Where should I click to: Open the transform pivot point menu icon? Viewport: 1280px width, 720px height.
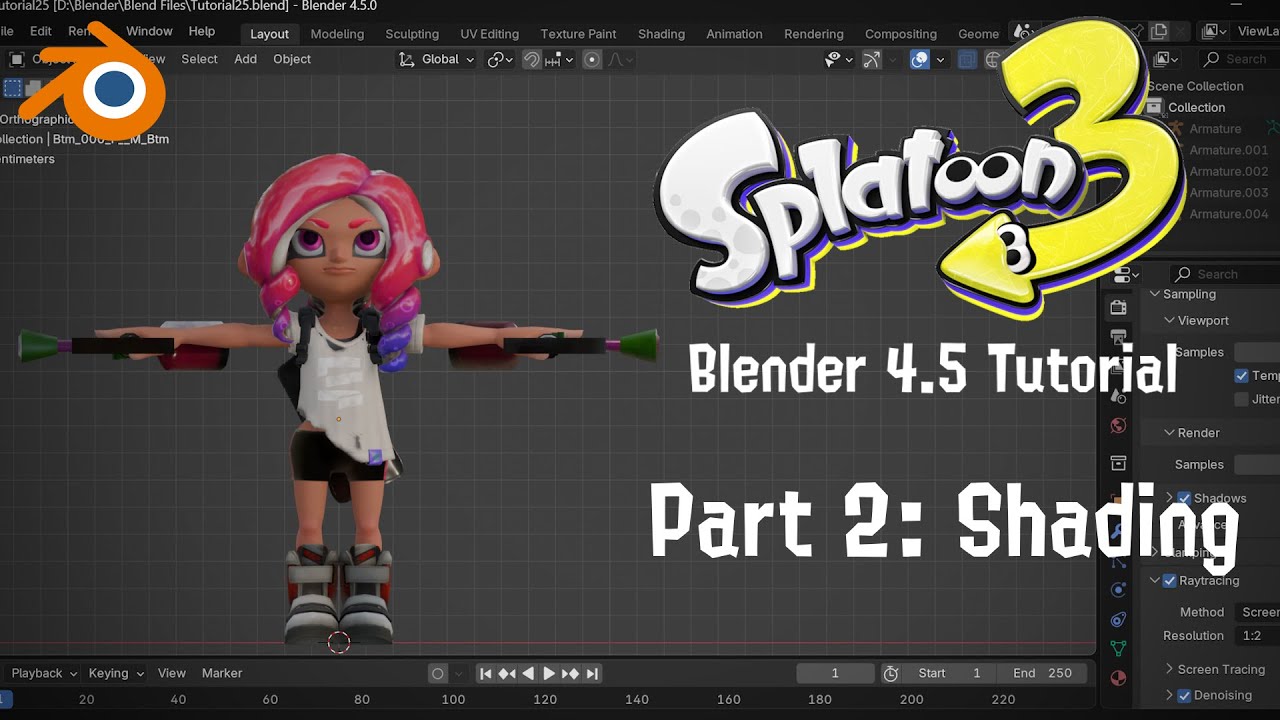pos(500,59)
